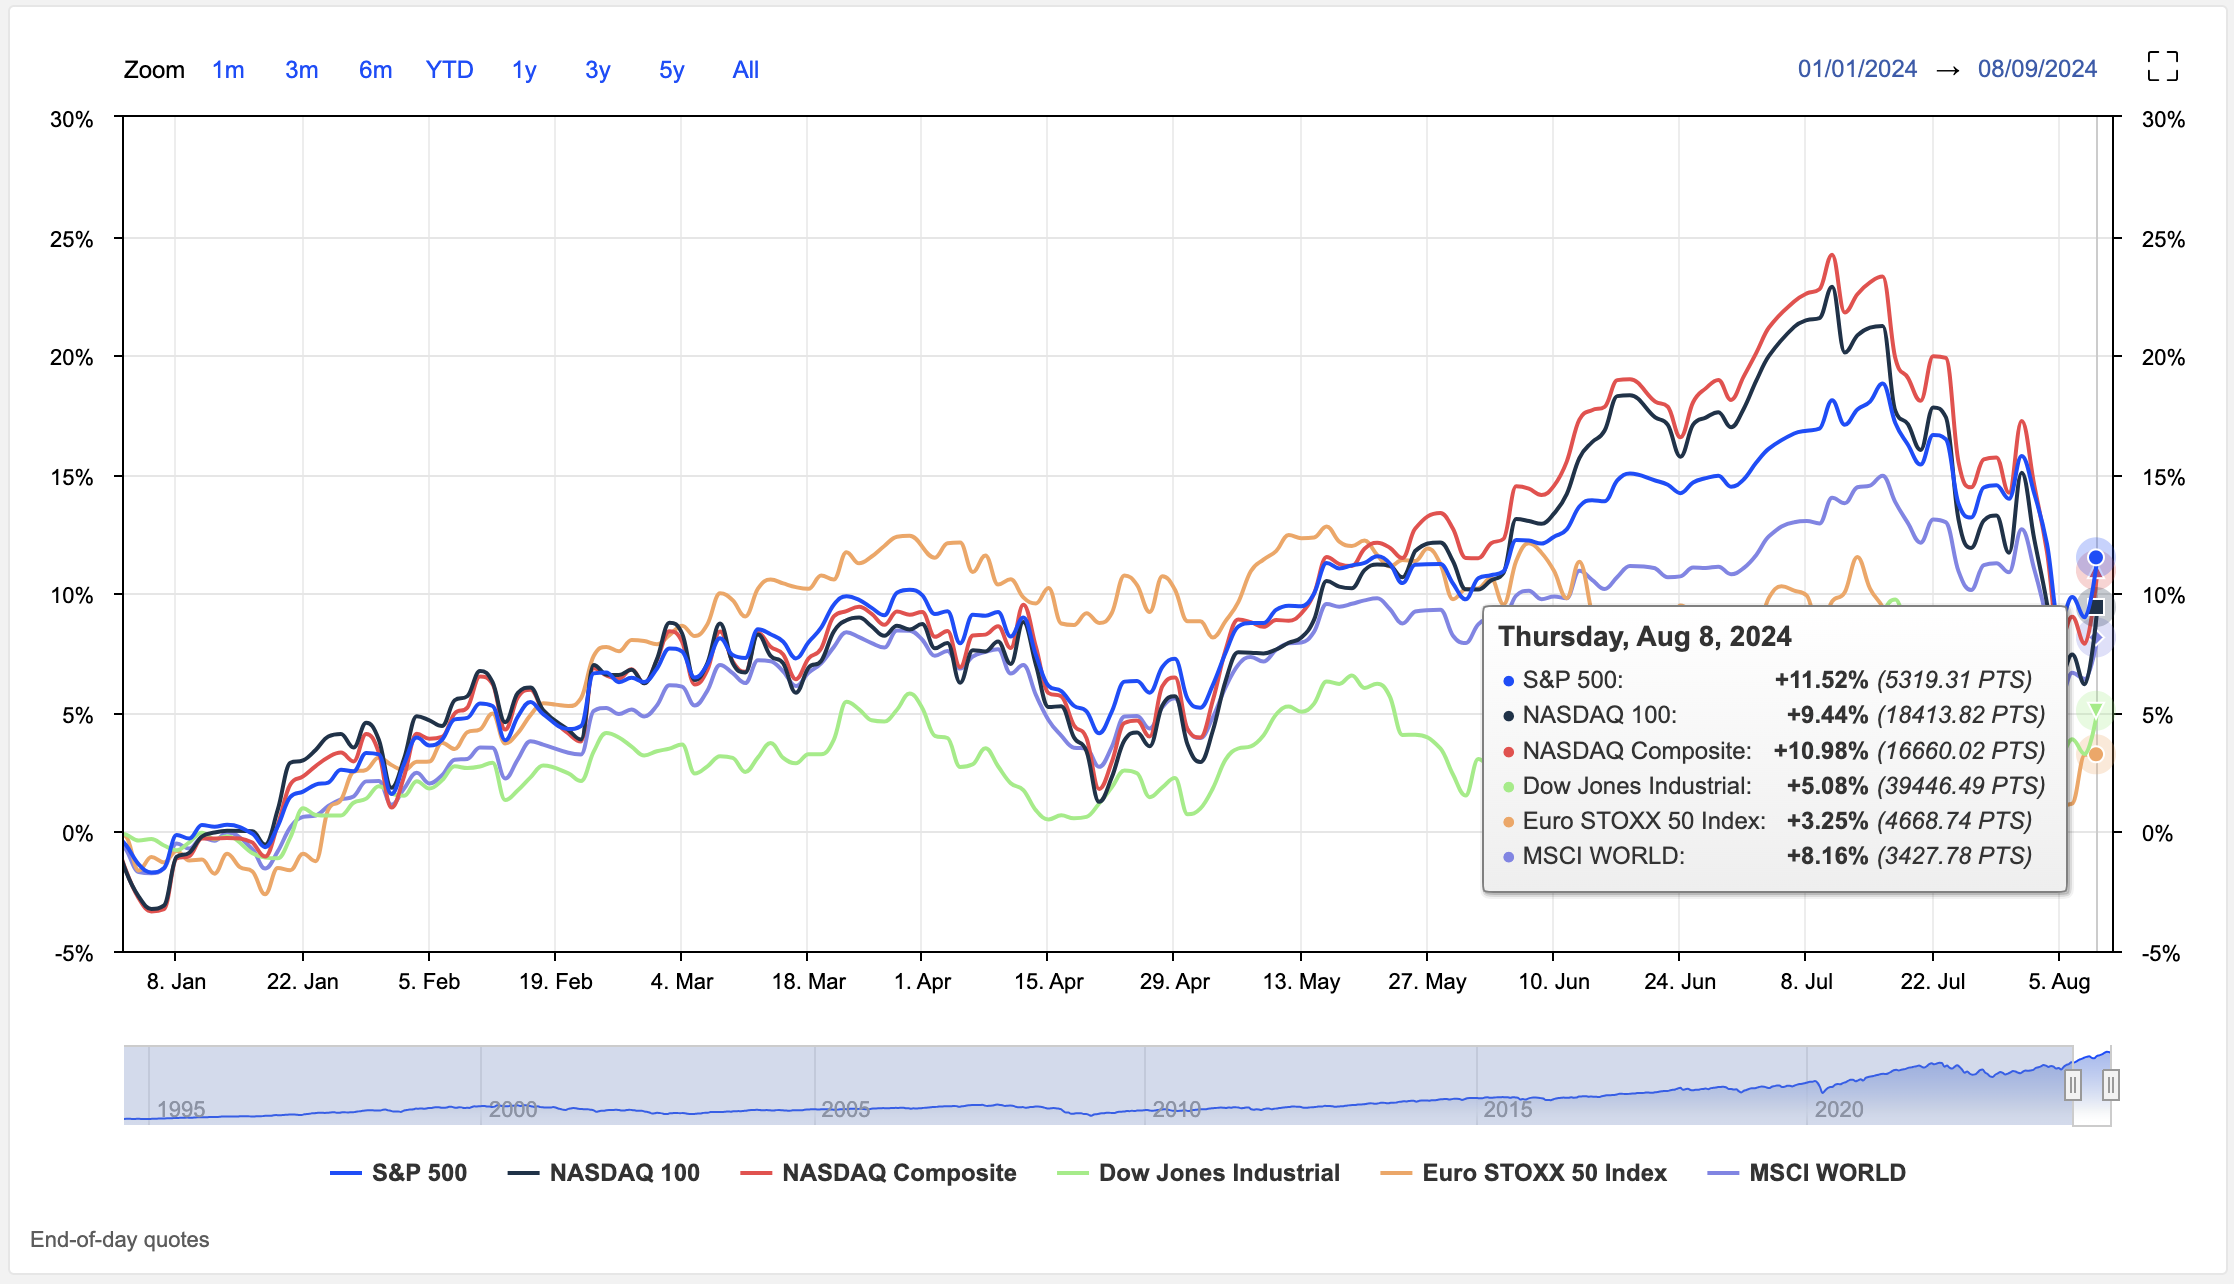Set zoom range to 1m

[x=228, y=70]
